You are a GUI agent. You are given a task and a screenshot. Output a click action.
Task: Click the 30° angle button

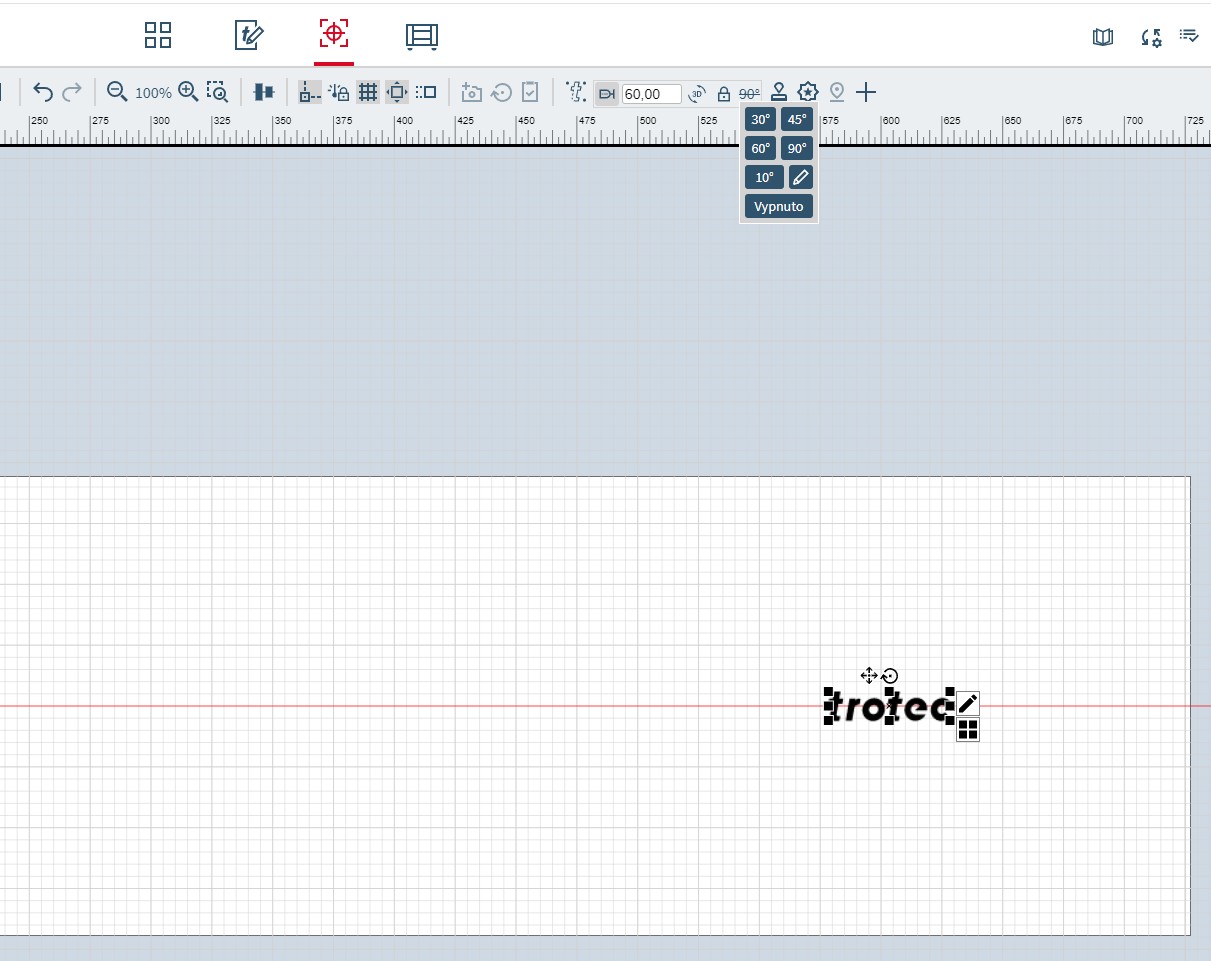tap(761, 120)
